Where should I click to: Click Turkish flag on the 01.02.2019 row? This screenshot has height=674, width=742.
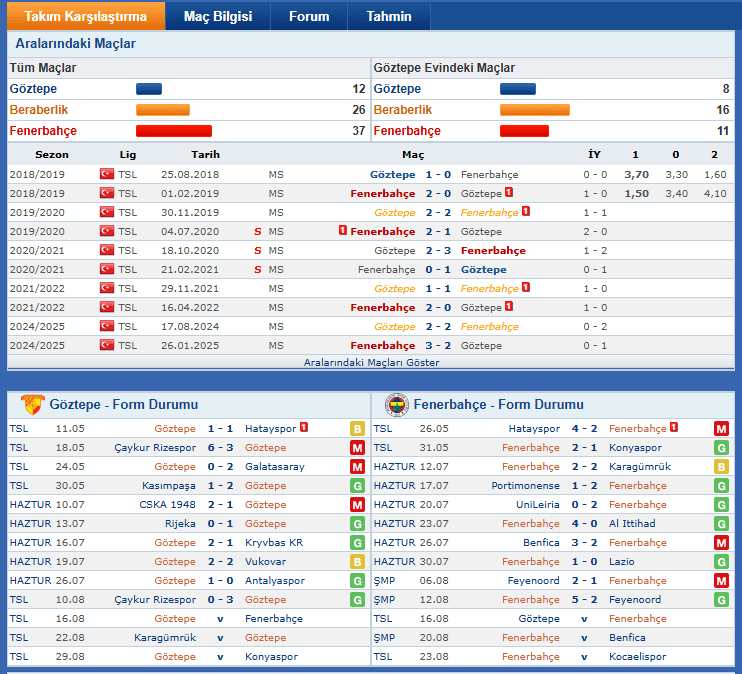click(107, 193)
